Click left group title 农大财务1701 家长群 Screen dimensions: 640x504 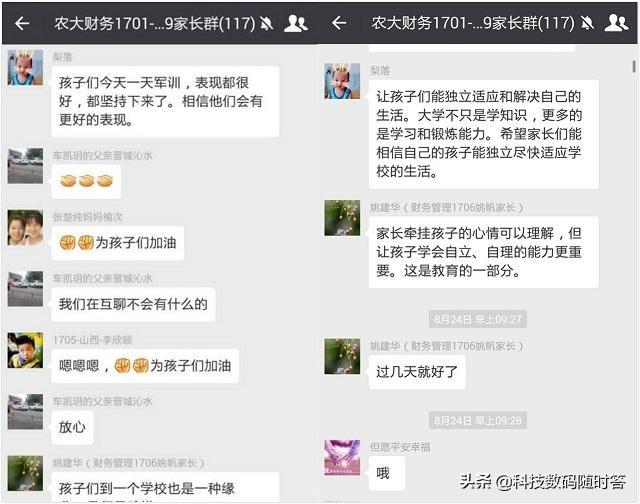click(x=155, y=24)
